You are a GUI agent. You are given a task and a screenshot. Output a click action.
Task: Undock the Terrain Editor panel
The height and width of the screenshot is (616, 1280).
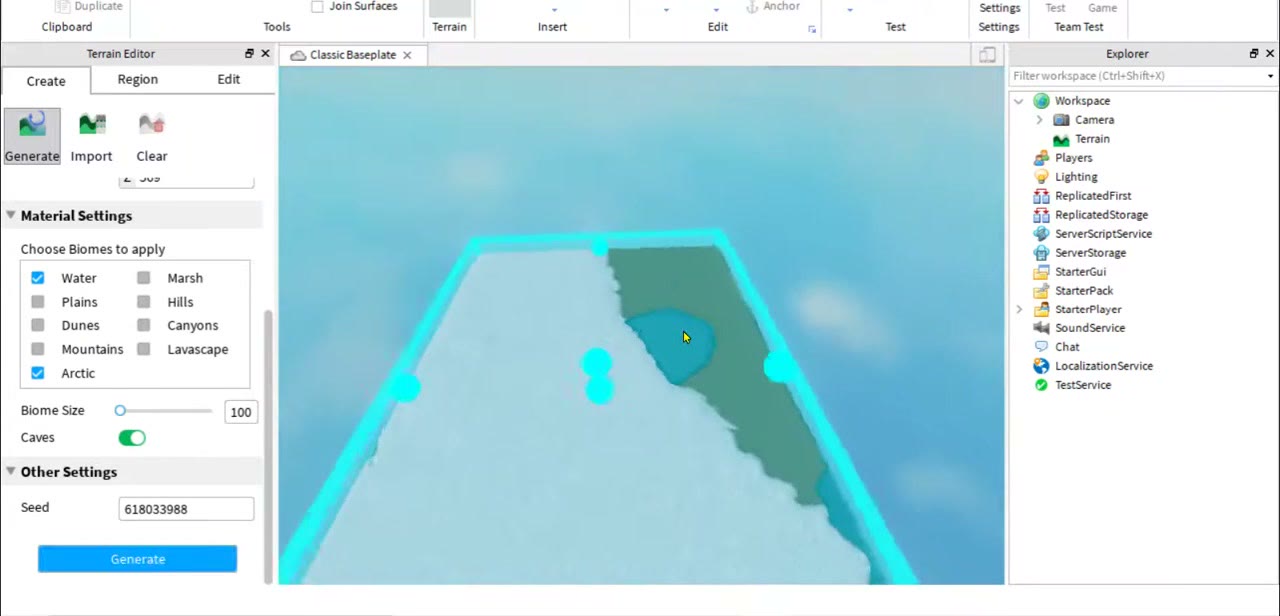tap(249, 54)
